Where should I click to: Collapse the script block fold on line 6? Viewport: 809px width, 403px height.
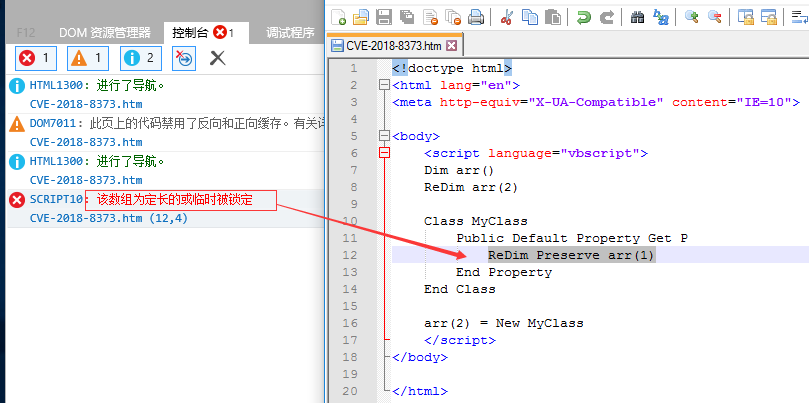[x=384, y=153]
